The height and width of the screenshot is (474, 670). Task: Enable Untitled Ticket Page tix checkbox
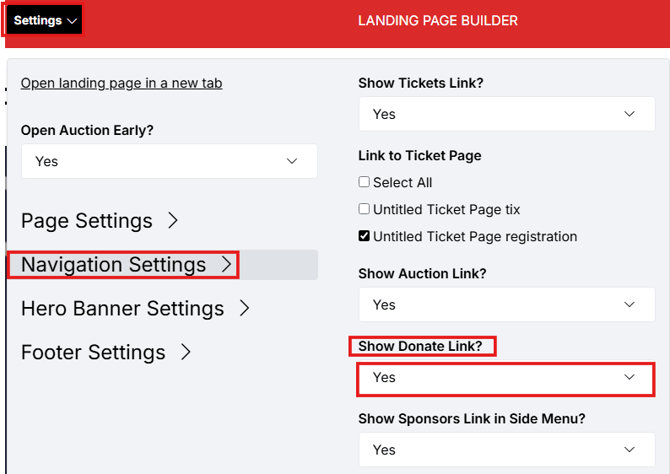(x=365, y=210)
